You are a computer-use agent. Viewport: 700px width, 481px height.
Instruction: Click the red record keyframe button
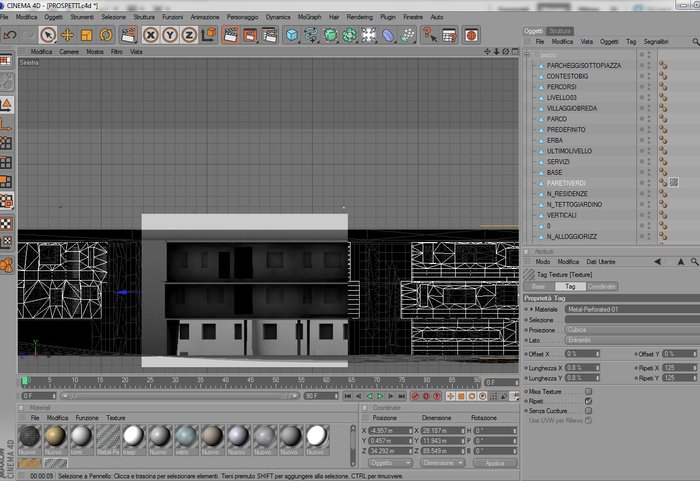416,396
